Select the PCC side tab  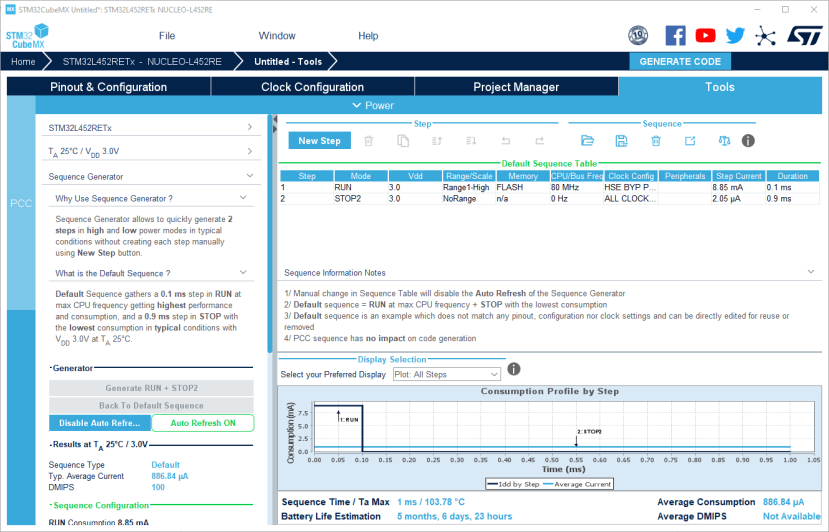21,203
